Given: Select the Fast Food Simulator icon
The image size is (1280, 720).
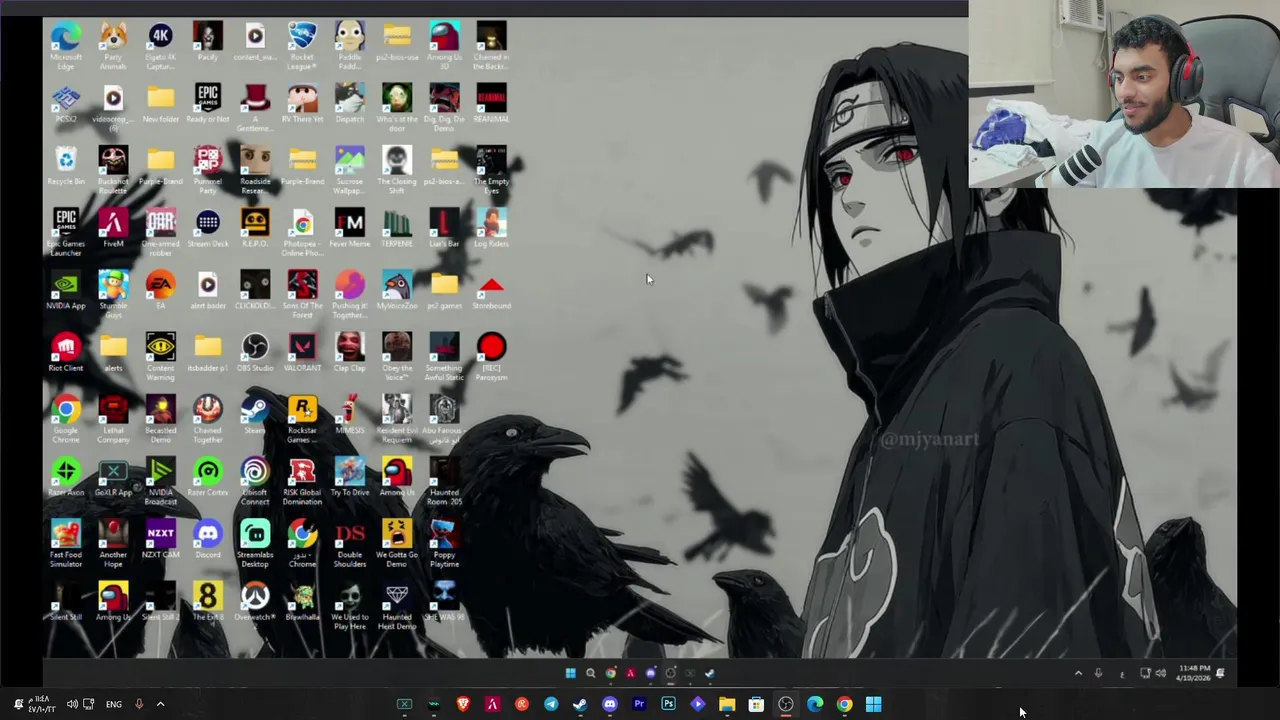Looking at the screenshot, I should coord(66,543).
